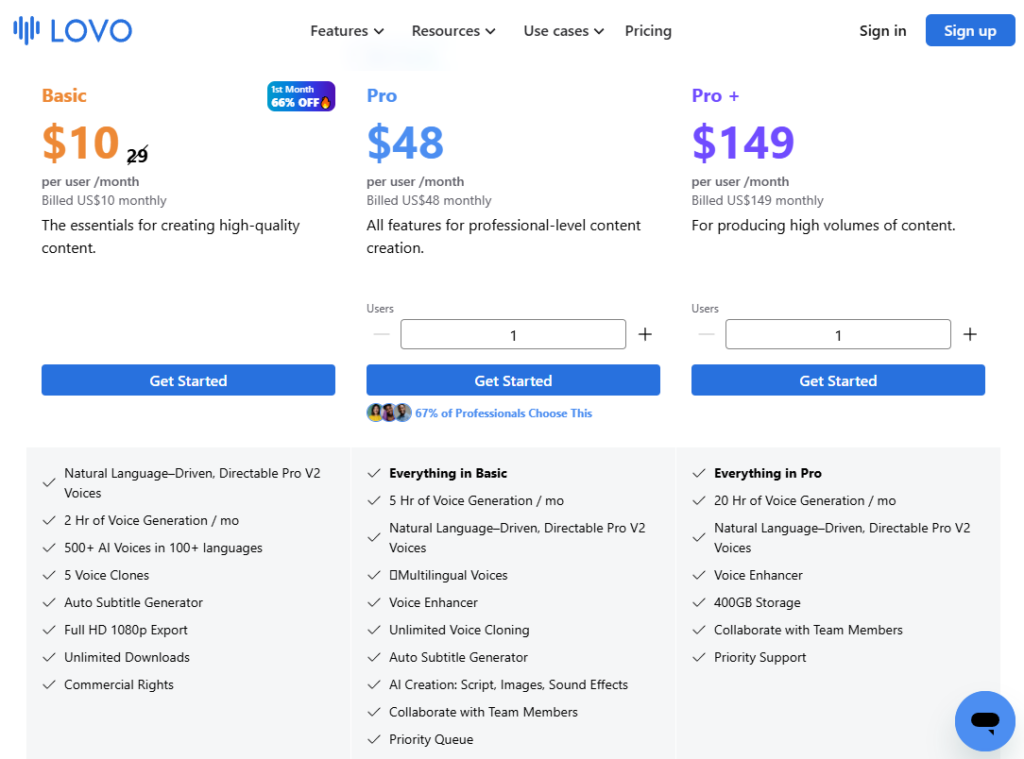The height and width of the screenshot is (759, 1024).
Task: Get Started with the Basic plan
Action: point(188,380)
